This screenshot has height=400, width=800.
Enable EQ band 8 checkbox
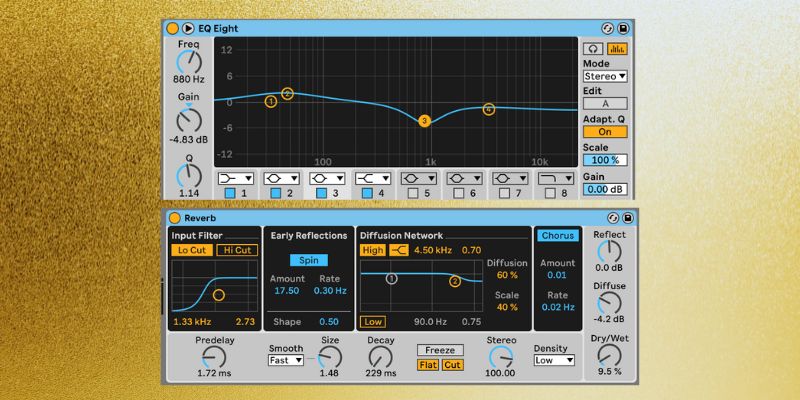[550, 193]
